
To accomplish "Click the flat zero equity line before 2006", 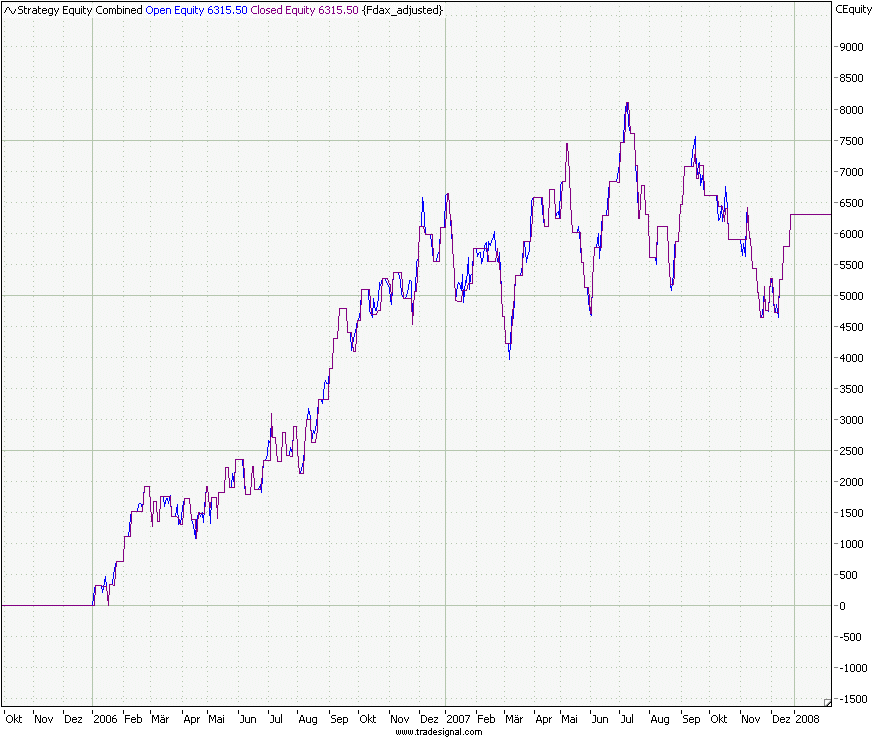I will pyautogui.click(x=45, y=605).
